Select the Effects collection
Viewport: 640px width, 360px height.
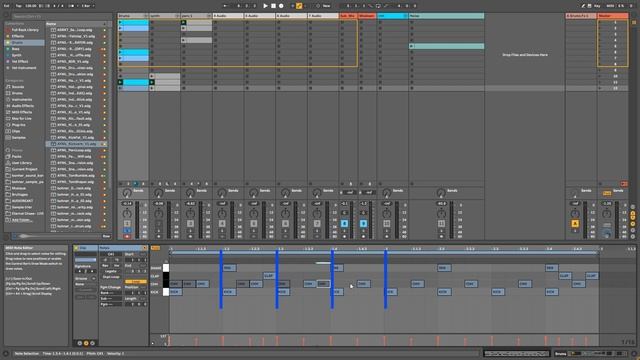click(18, 36)
